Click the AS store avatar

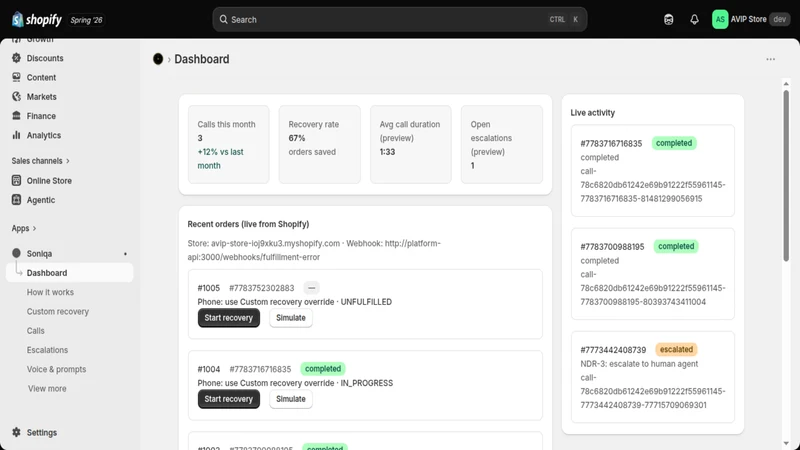[719, 19]
